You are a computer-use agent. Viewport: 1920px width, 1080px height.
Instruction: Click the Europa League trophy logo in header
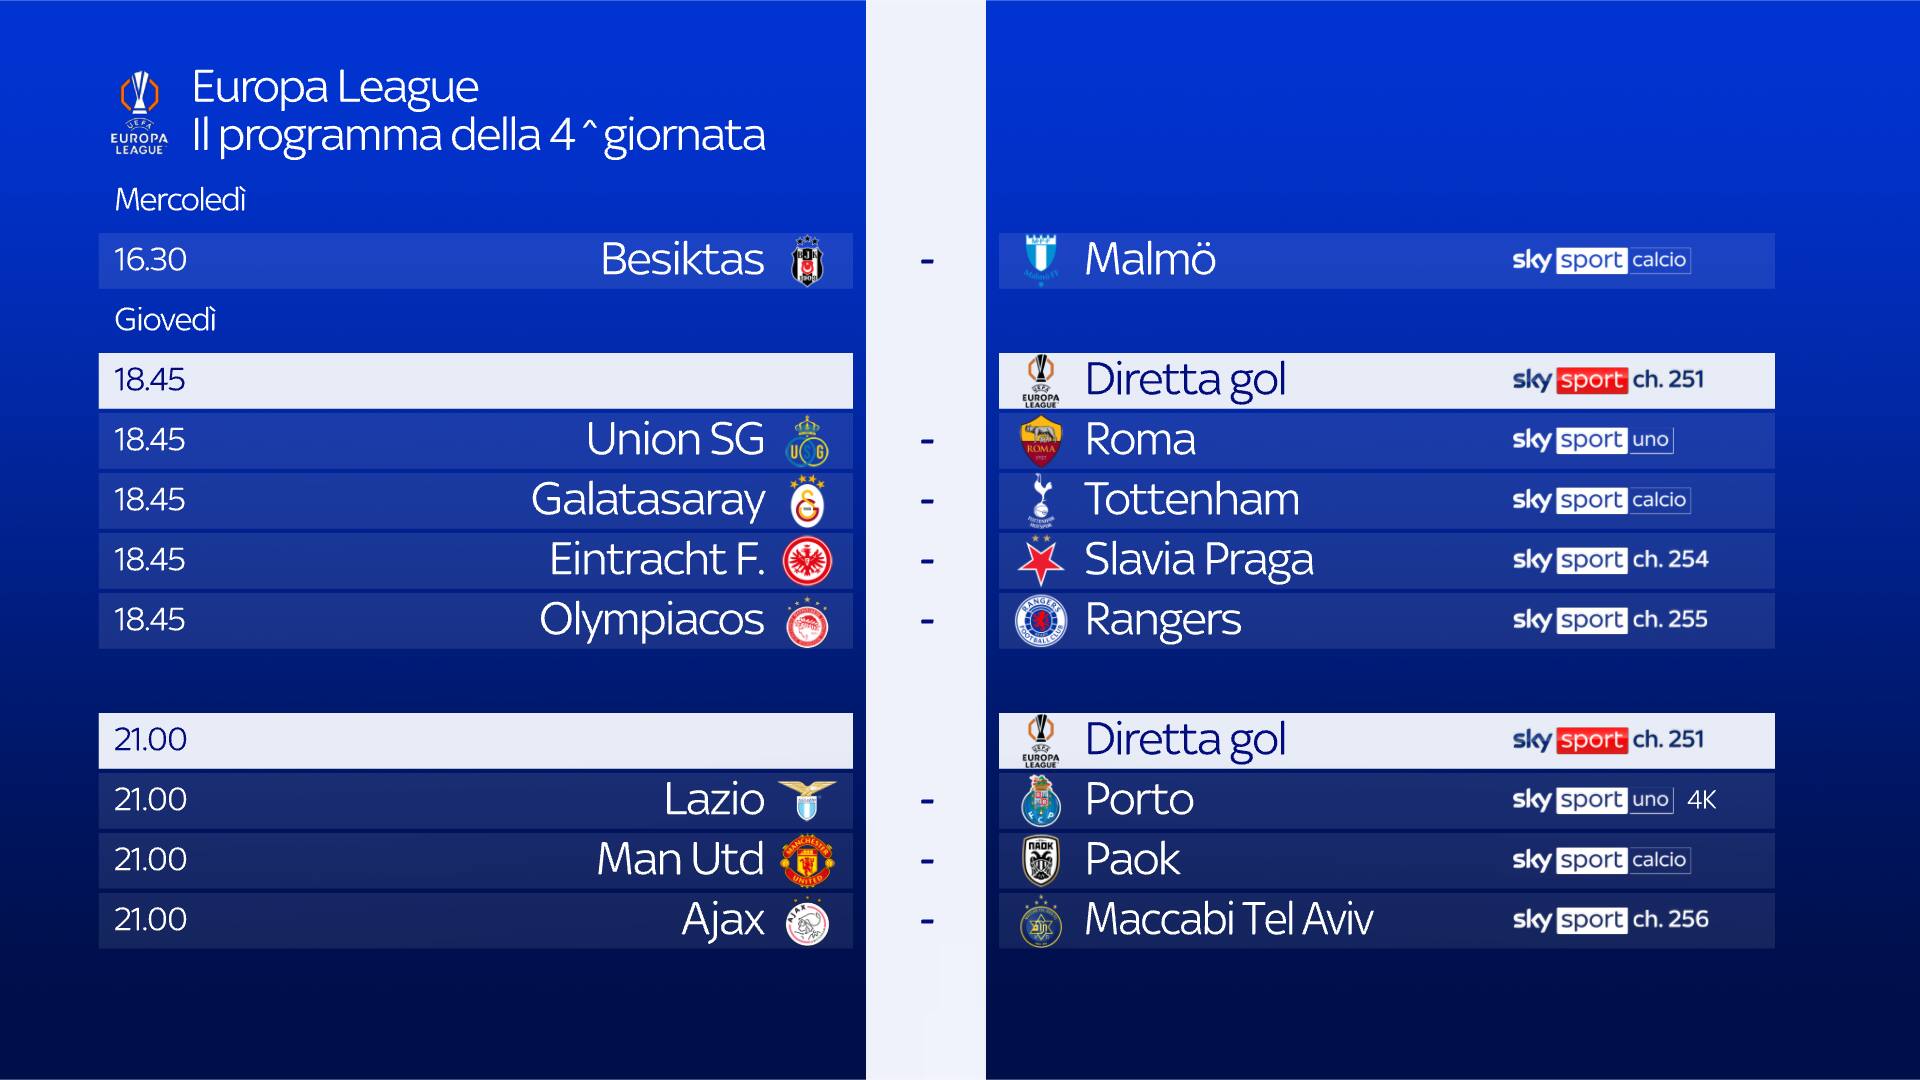pyautogui.click(x=139, y=112)
